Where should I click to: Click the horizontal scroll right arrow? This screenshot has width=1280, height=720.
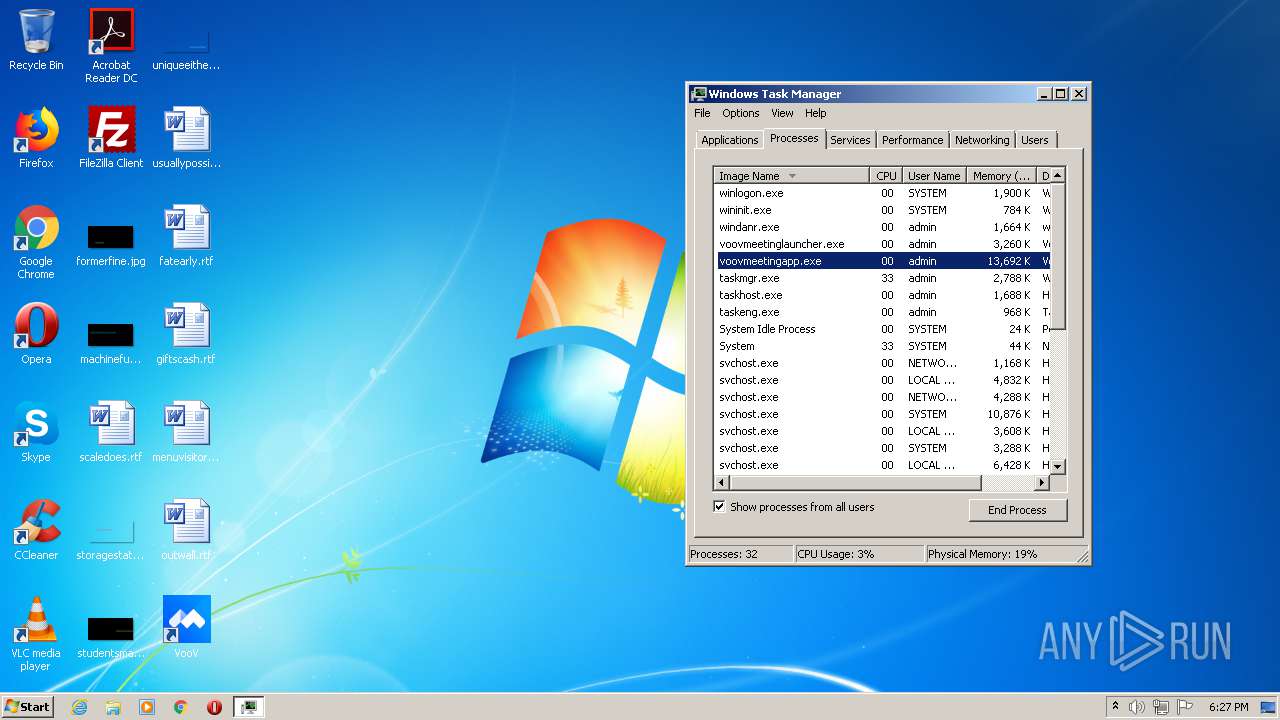(1041, 483)
